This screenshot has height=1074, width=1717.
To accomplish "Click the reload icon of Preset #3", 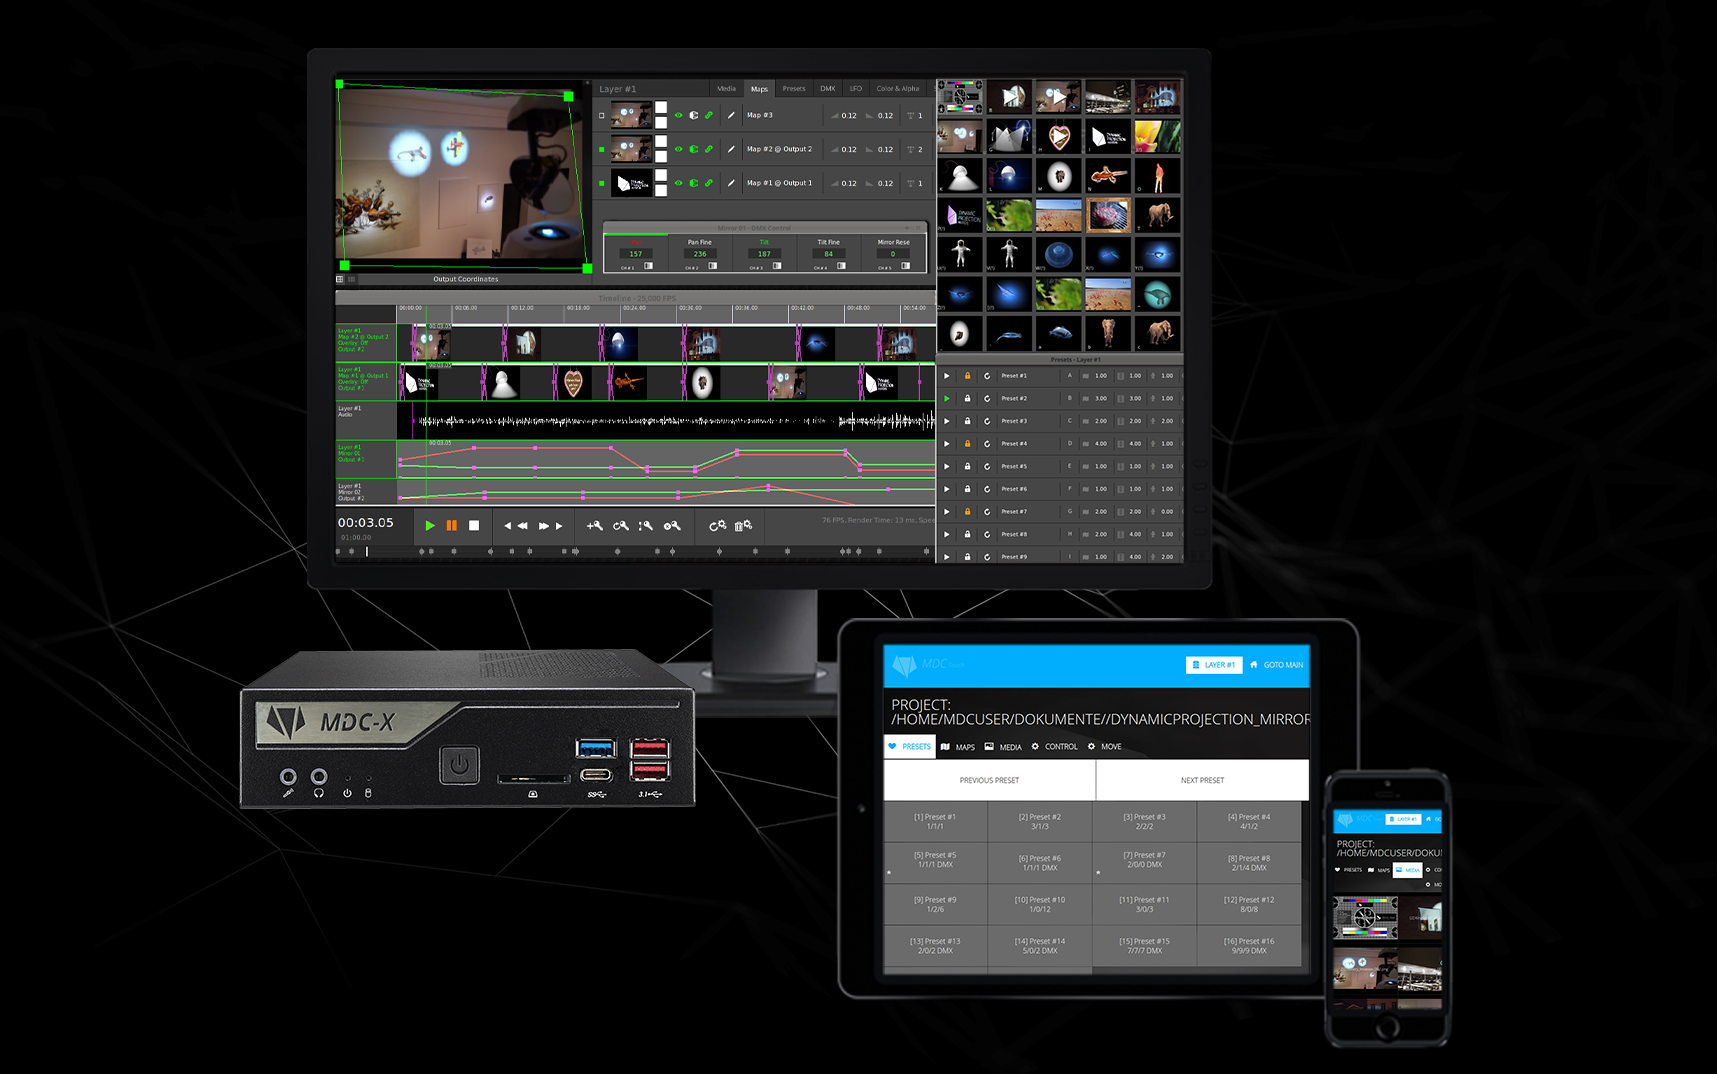I will click(987, 421).
